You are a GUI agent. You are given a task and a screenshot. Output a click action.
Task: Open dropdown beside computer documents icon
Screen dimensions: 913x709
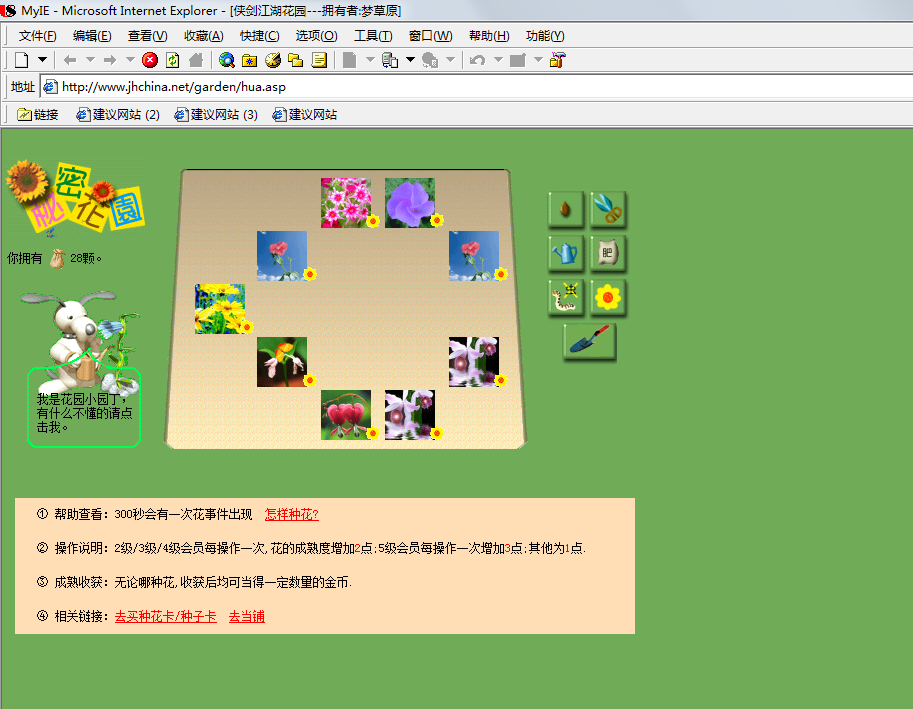coord(411,59)
